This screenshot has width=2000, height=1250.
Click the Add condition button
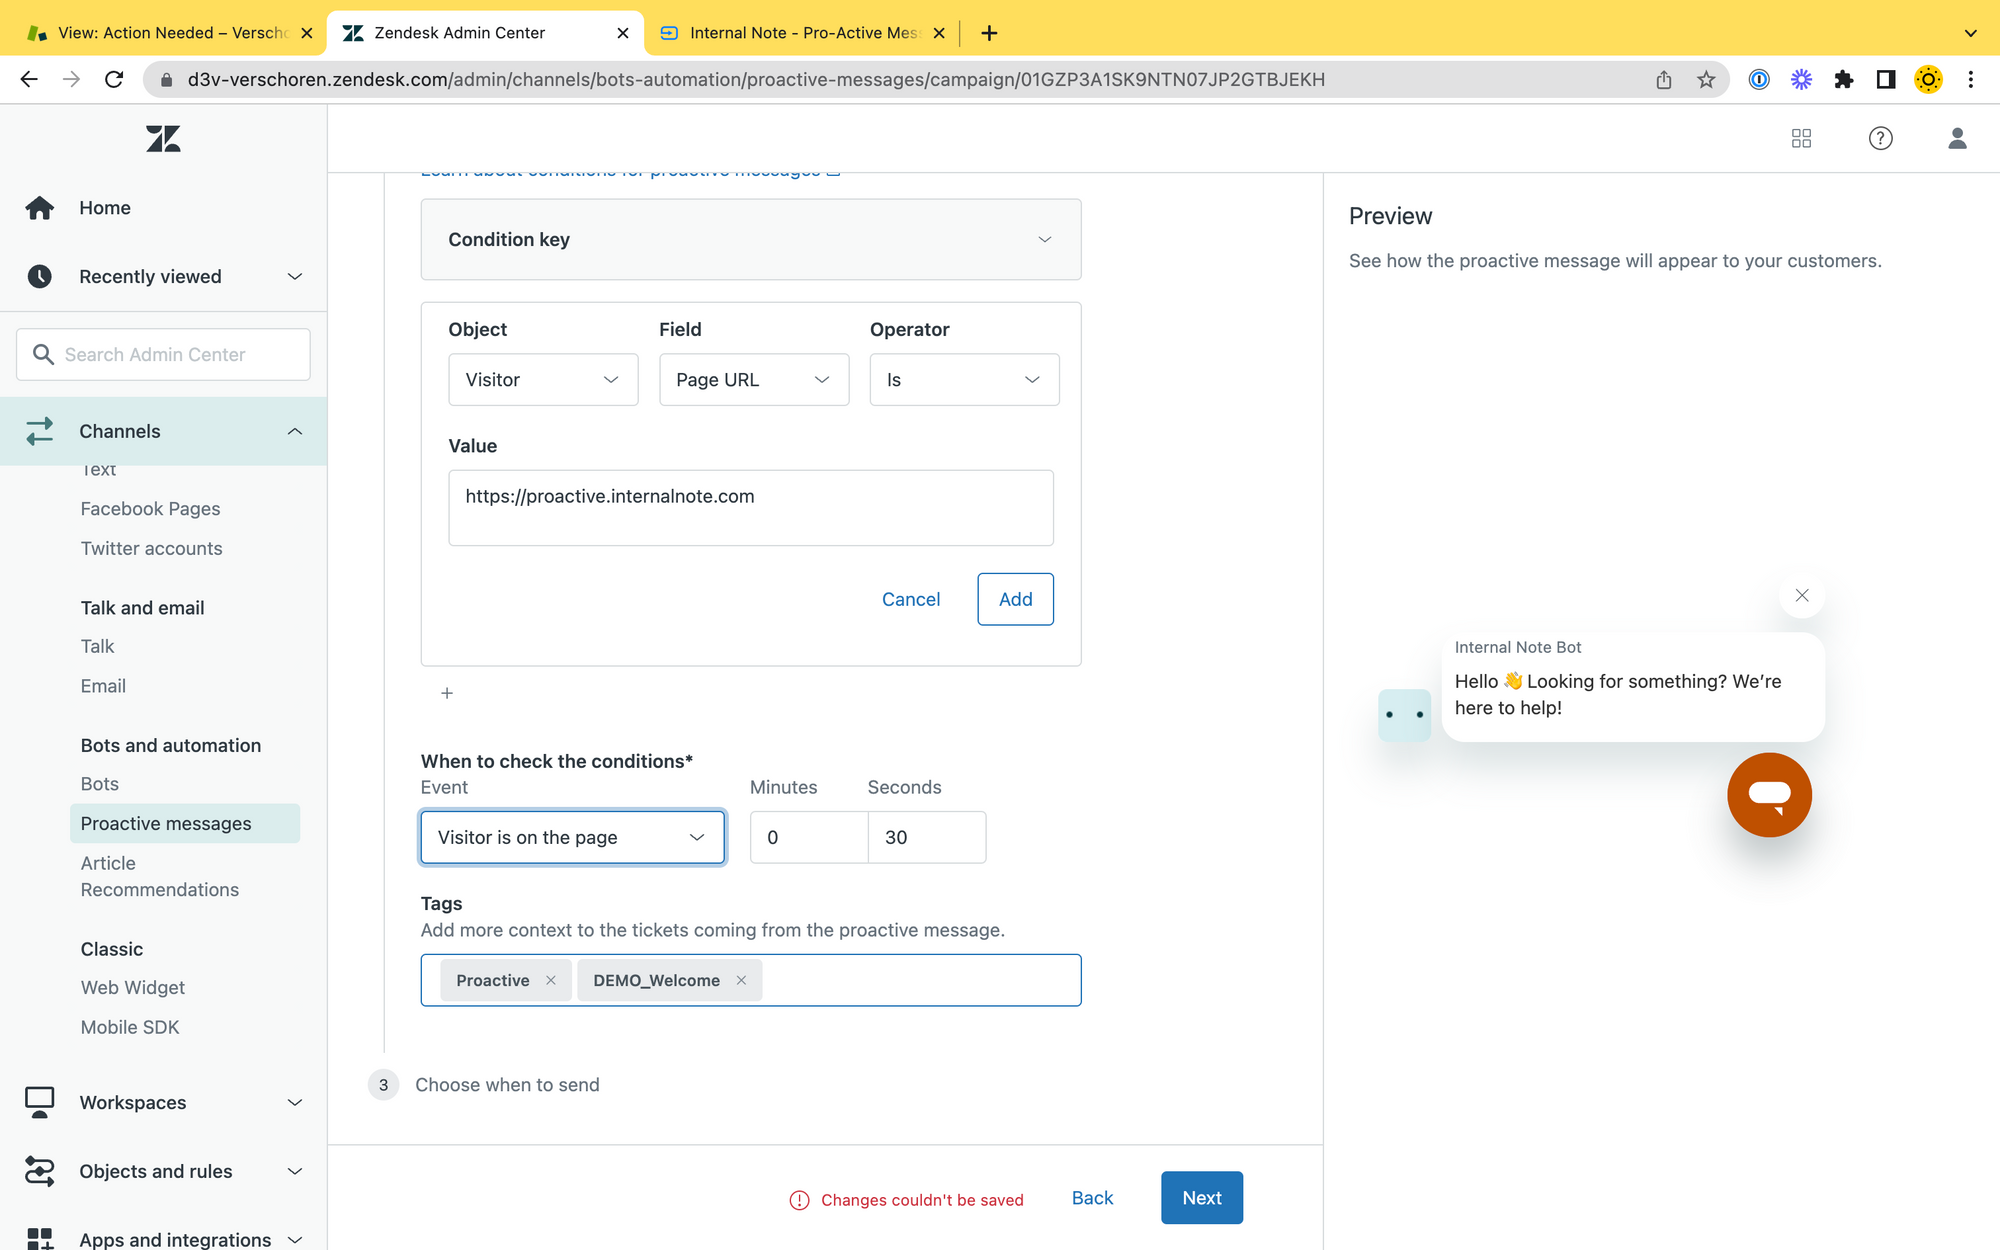(1015, 599)
